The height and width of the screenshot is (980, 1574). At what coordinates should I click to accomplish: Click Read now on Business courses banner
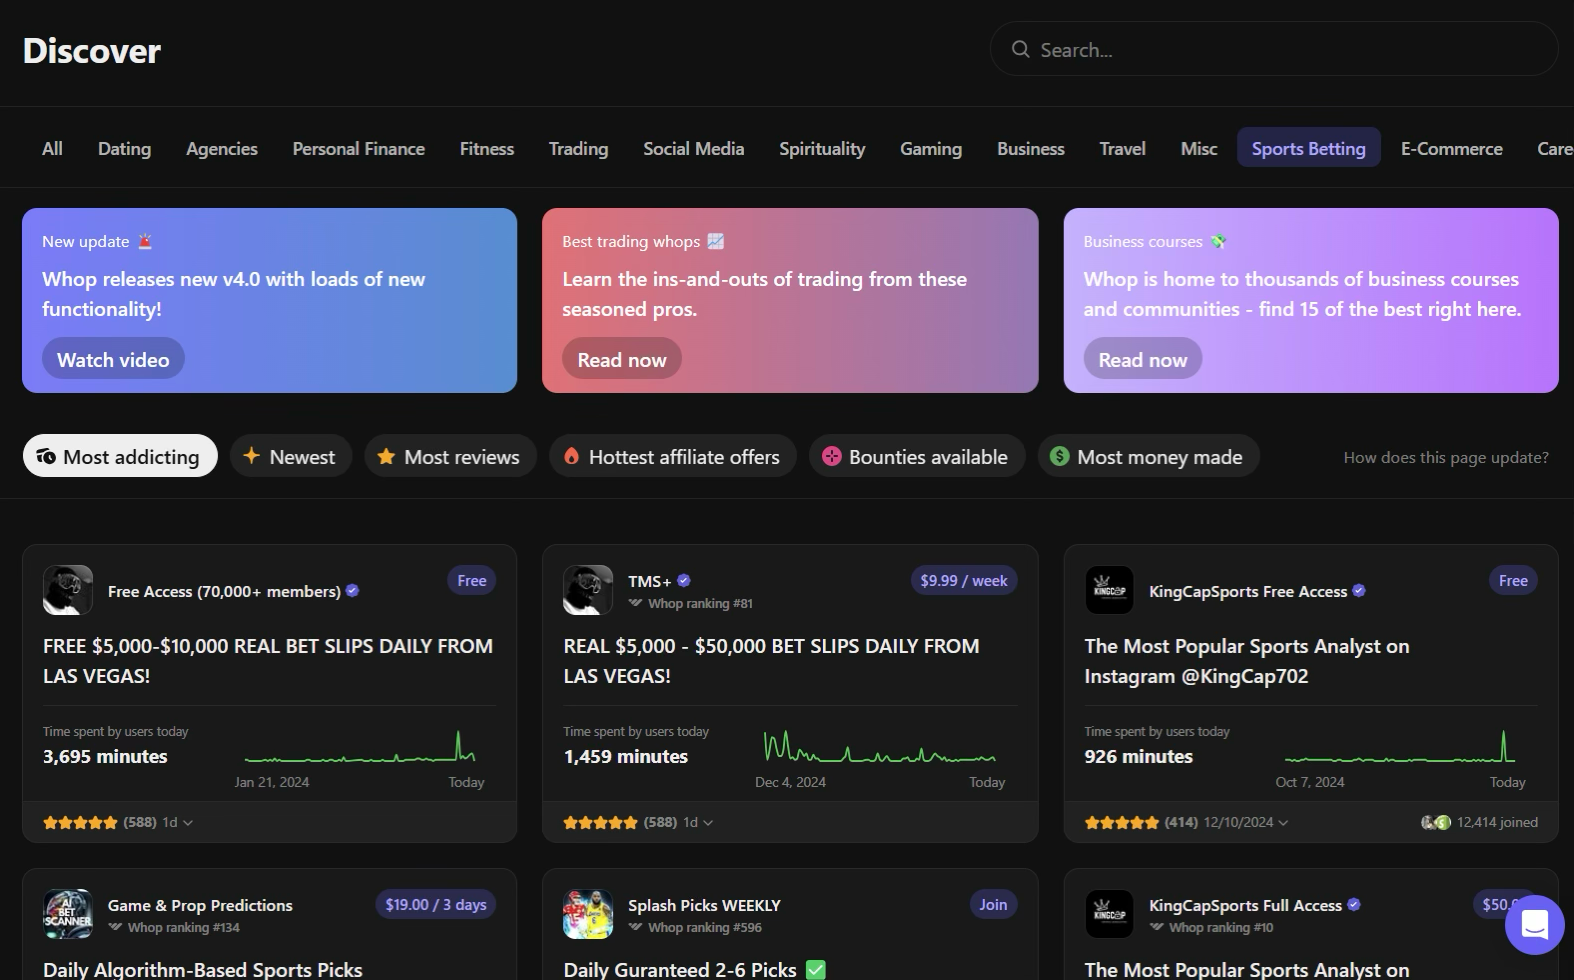click(1142, 359)
